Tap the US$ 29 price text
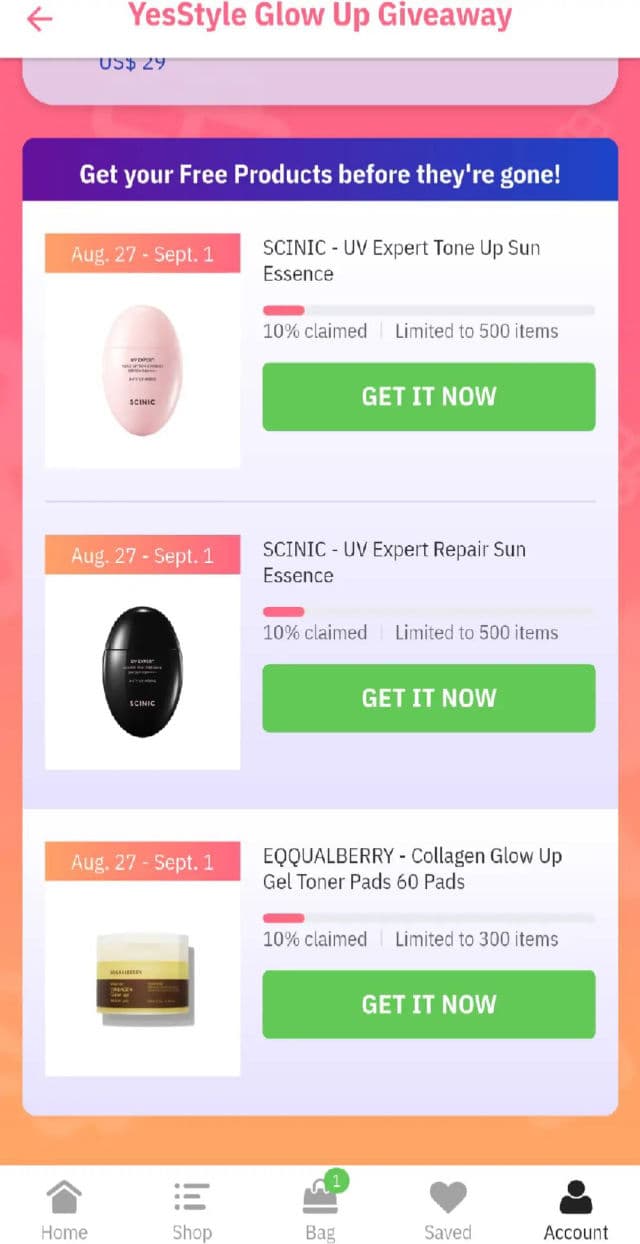The height and width of the screenshot is (1244, 640). click(132, 63)
